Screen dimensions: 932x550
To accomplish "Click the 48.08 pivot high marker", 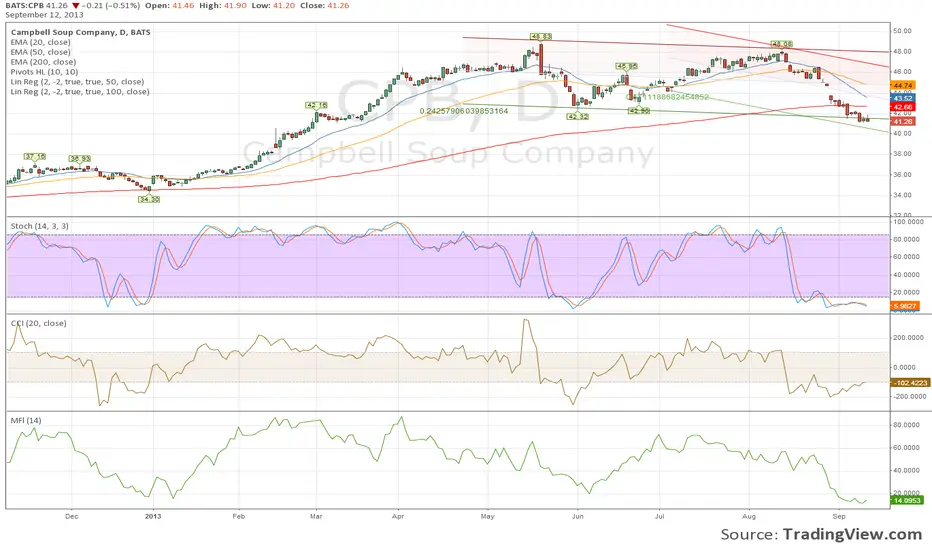I will (x=782, y=44).
